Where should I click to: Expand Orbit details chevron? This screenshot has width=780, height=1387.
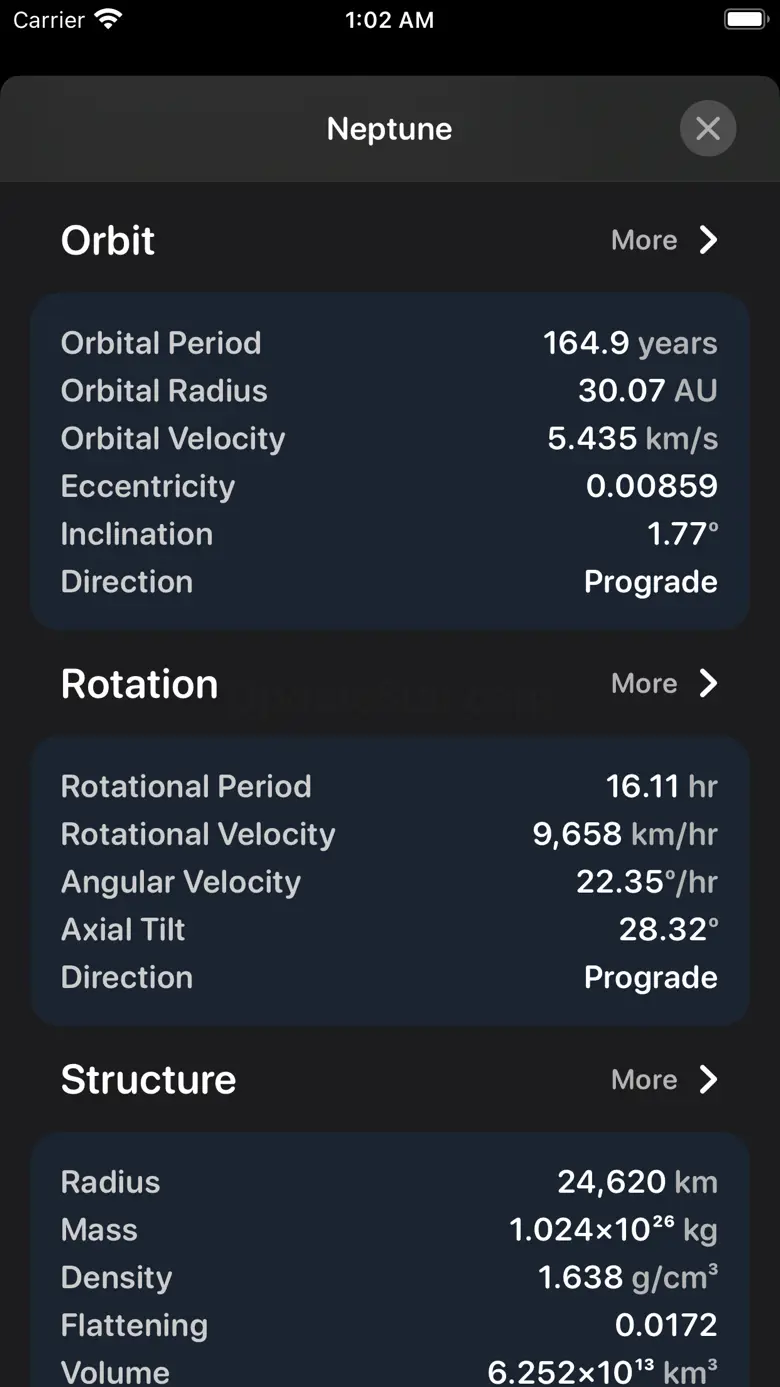[x=708, y=240]
